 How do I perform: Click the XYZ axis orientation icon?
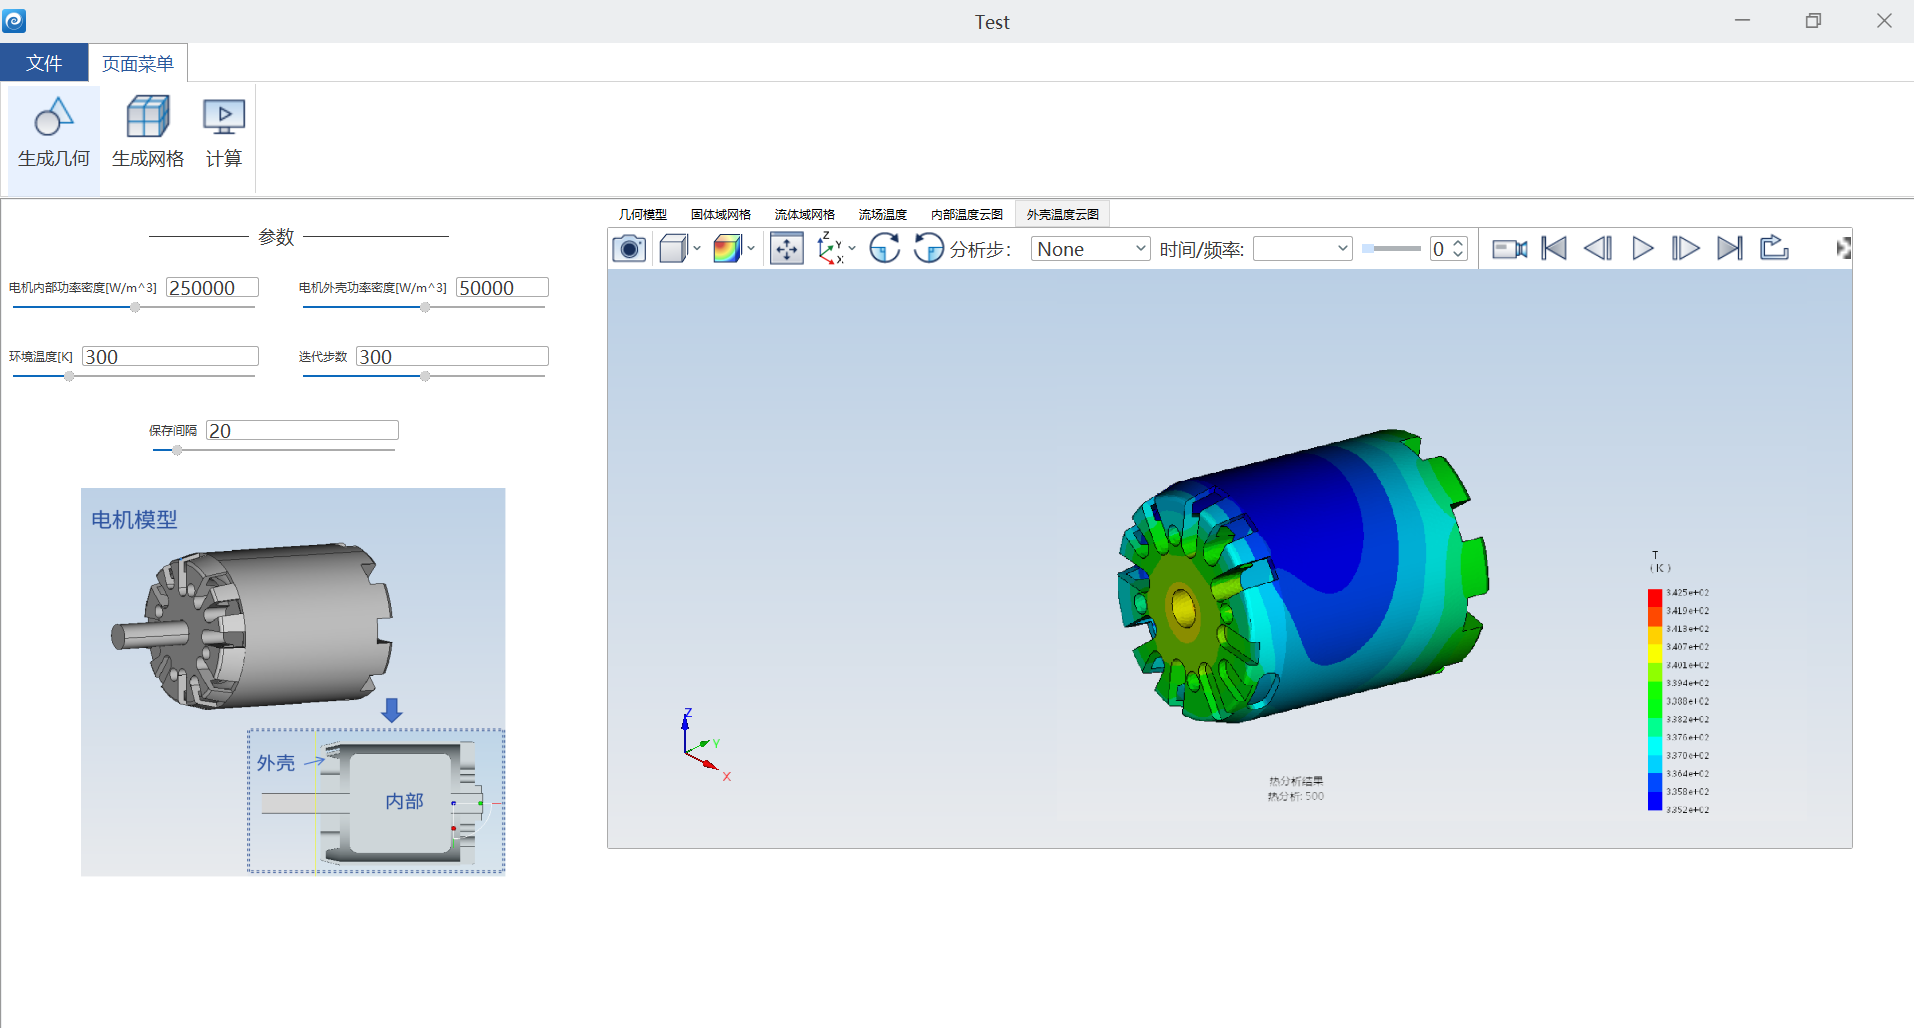coord(829,248)
